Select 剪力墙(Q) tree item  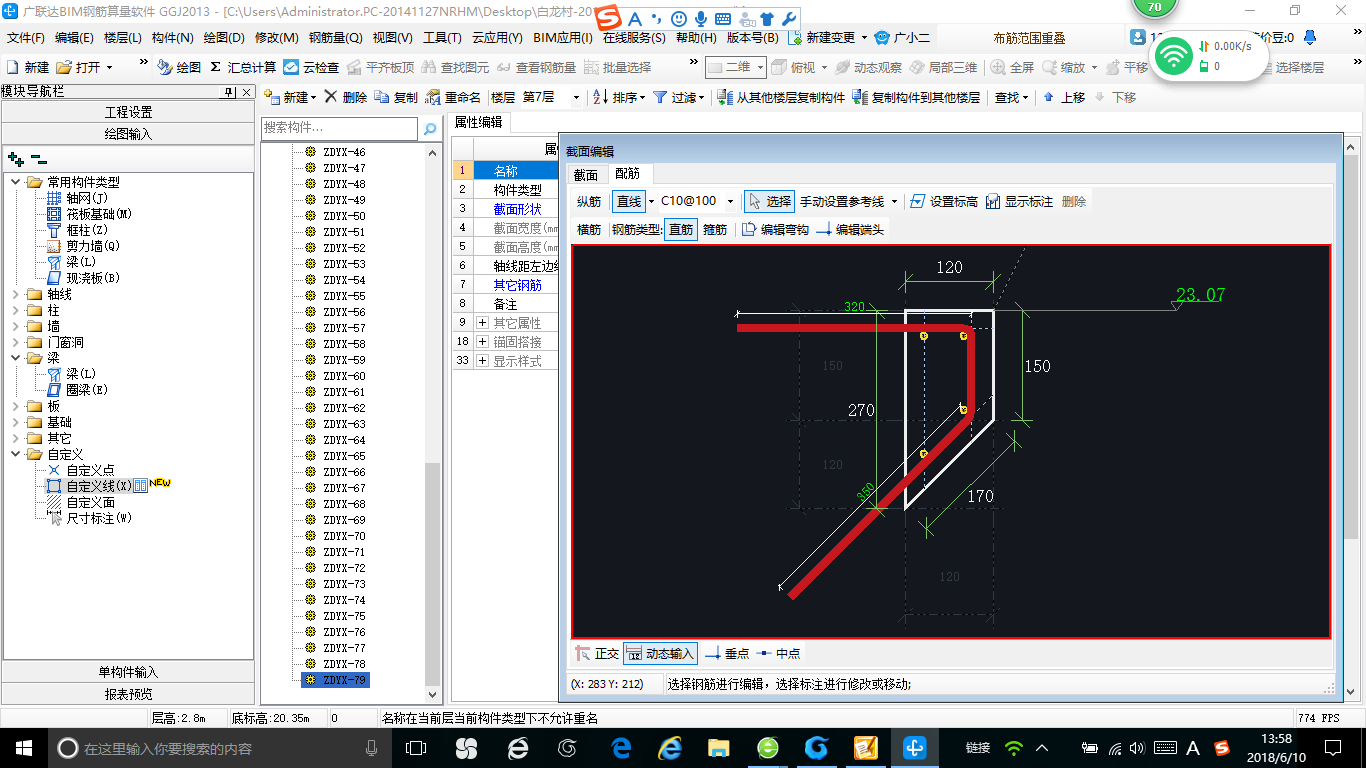click(93, 245)
